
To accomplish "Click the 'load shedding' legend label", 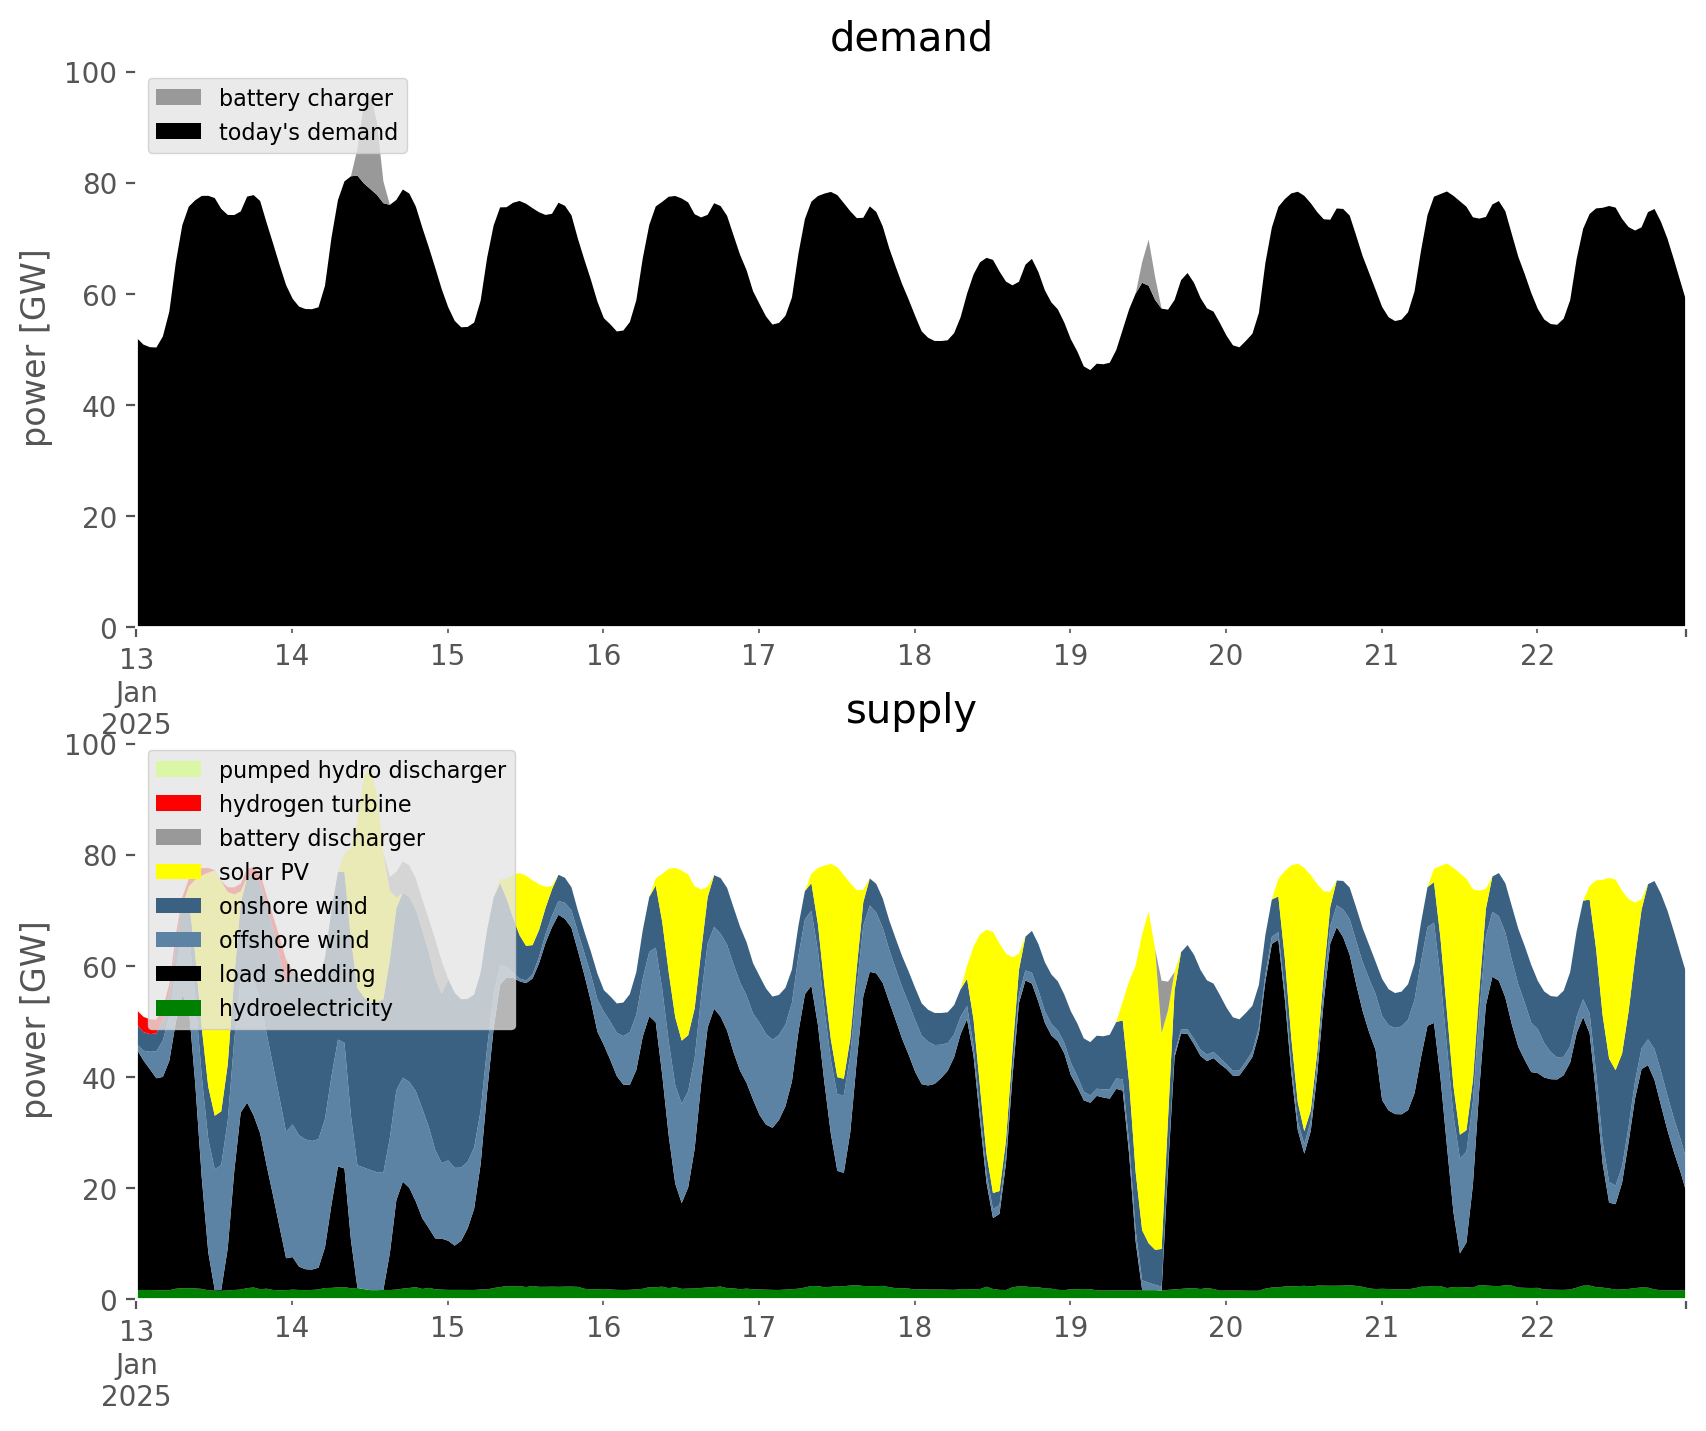I will point(297,974).
